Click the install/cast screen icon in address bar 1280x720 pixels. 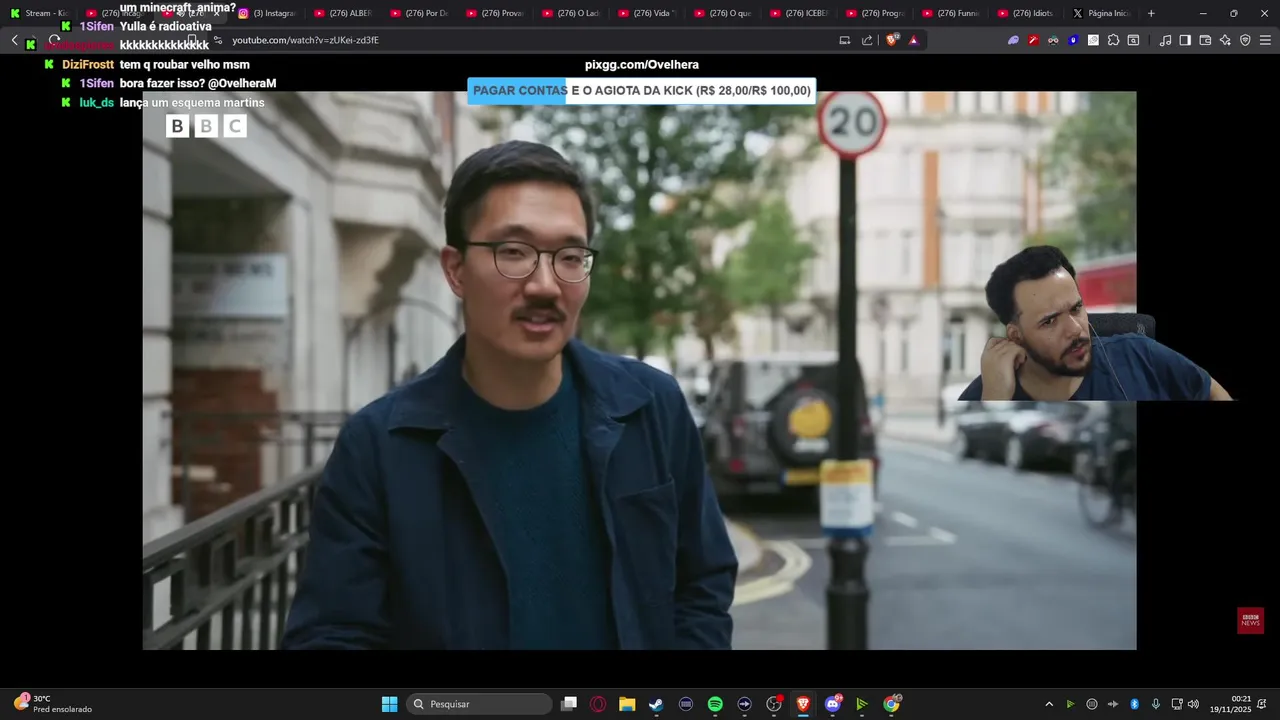coord(845,40)
